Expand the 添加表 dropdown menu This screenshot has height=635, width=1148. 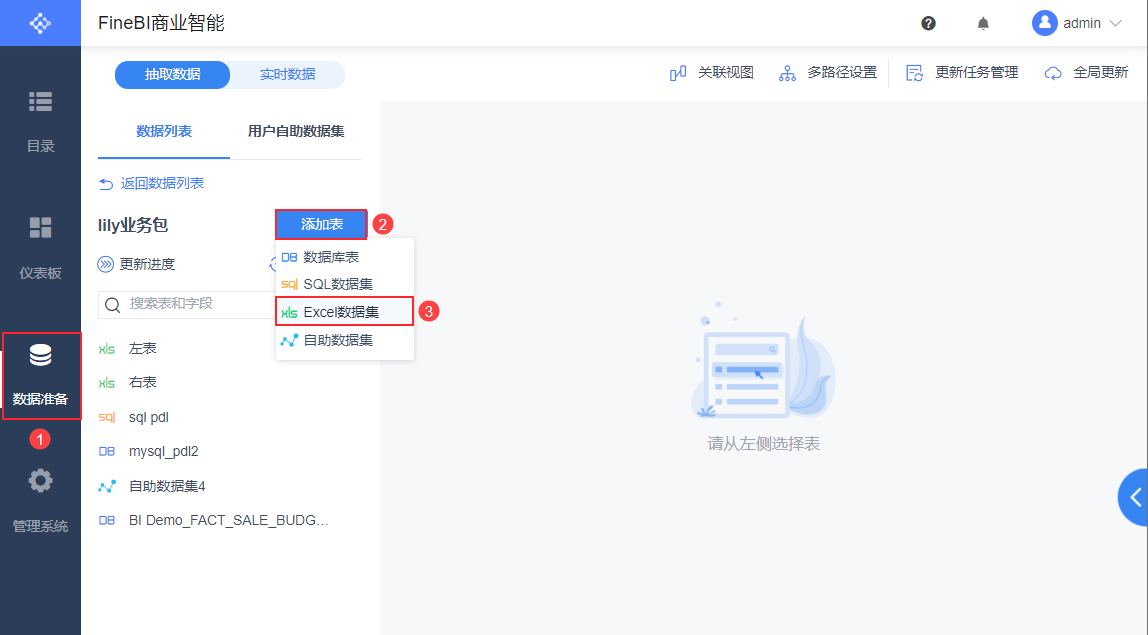point(321,224)
